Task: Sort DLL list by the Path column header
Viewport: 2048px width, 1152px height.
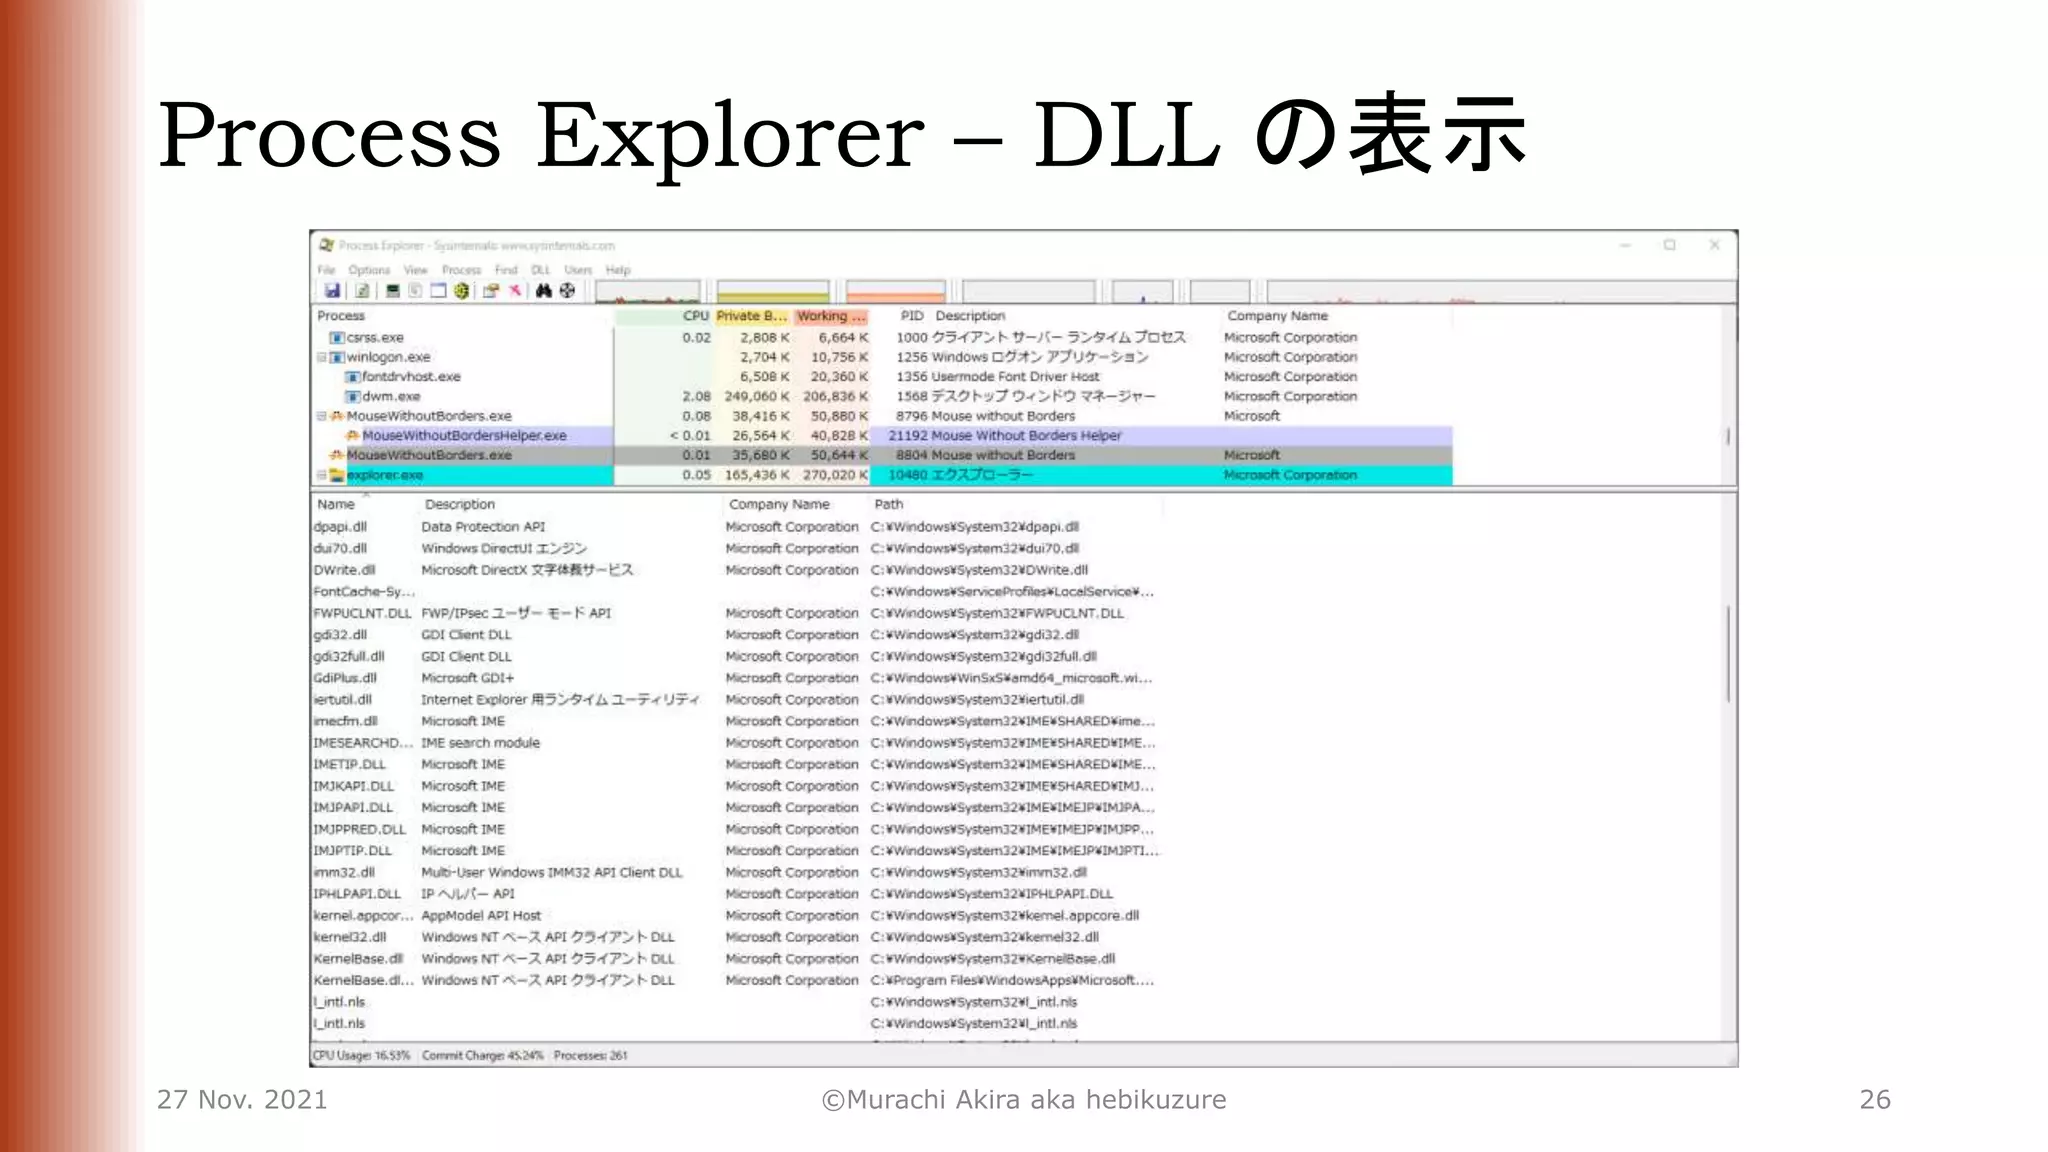Action: [1015, 505]
